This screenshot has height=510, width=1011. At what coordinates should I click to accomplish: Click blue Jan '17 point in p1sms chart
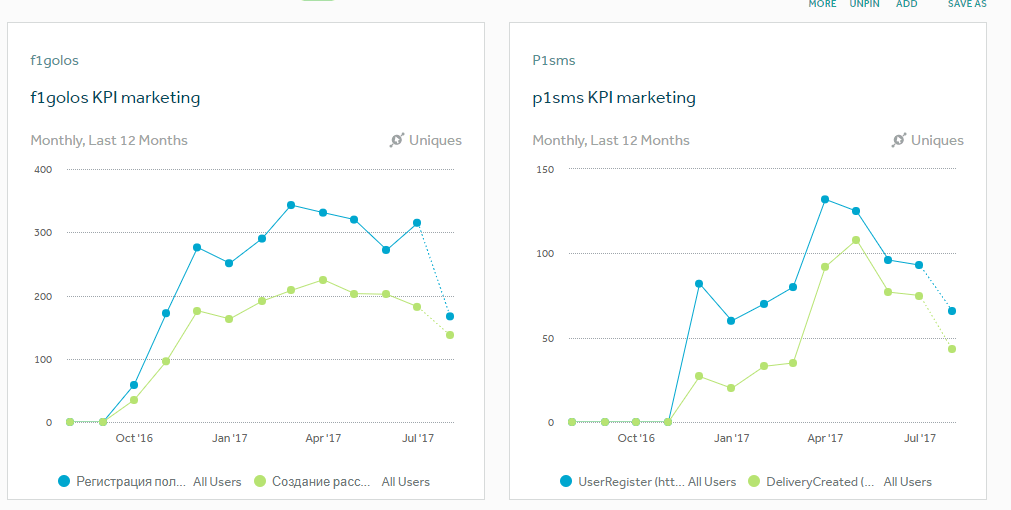click(x=731, y=320)
